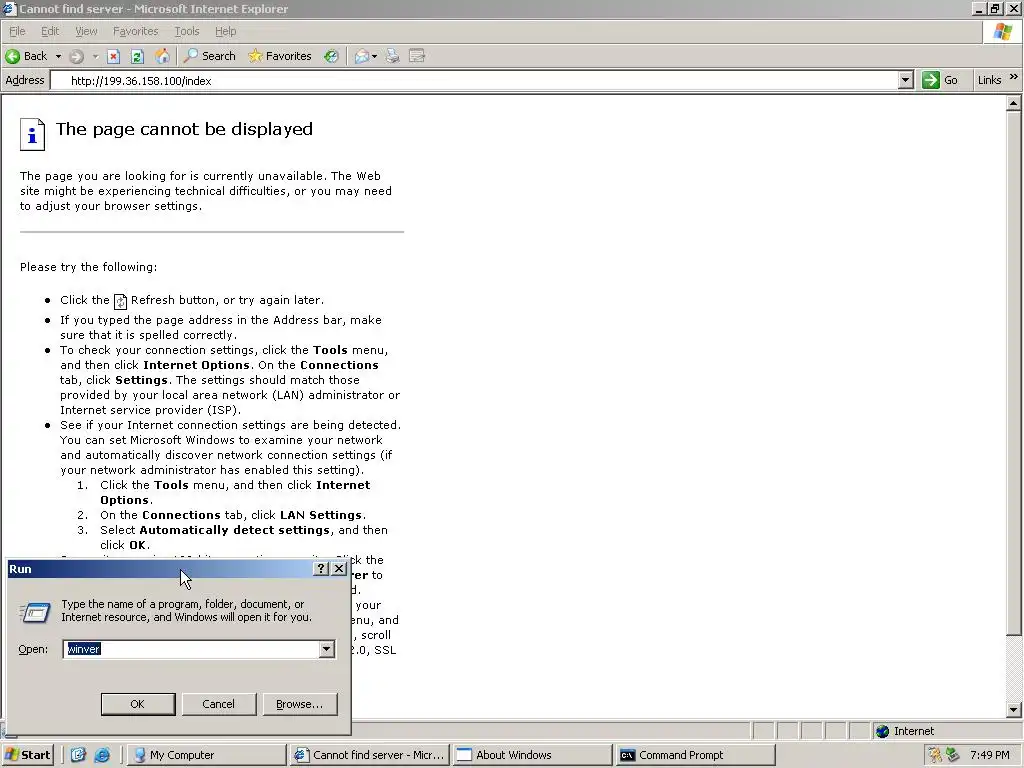
Task: Click the Internet zone globe in status bar
Action: point(883,731)
